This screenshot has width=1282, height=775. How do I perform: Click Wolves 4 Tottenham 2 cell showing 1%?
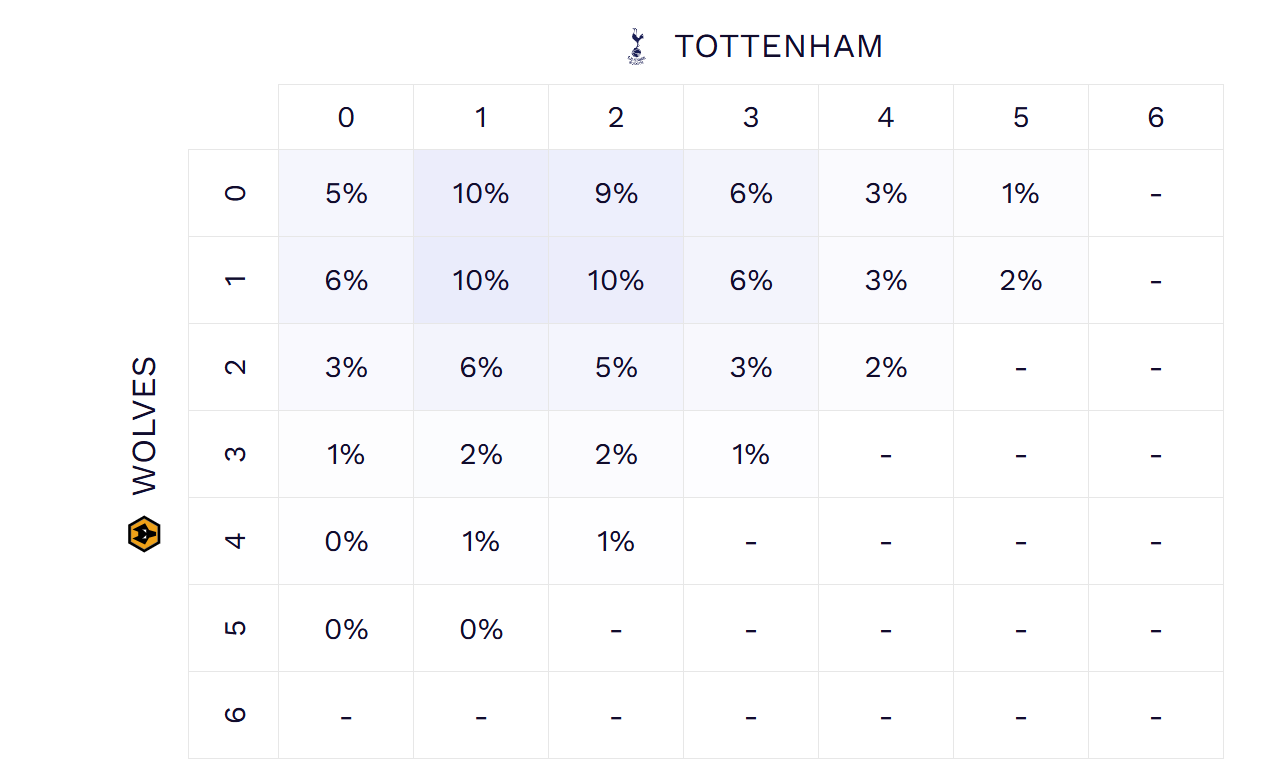(x=616, y=541)
